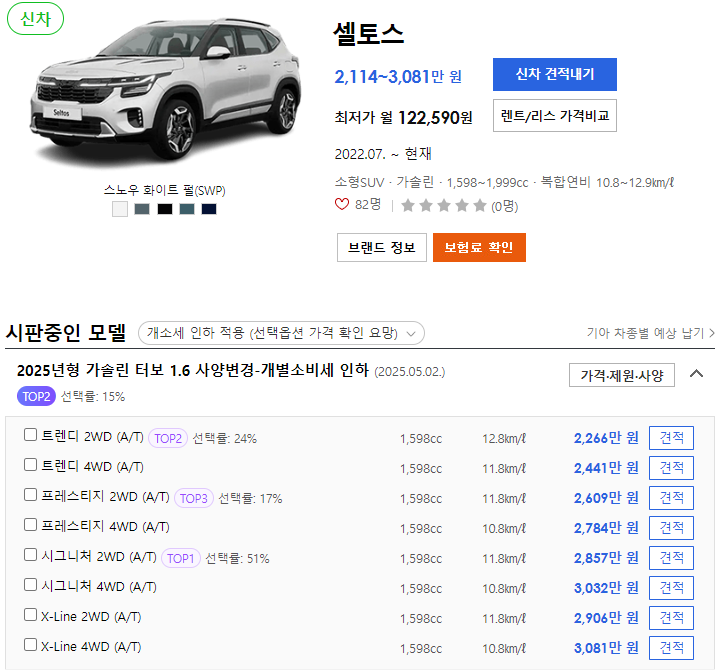The height and width of the screenshot is (671, 723).
Task: Open the 개소세 인하 적용 dropdown
Action: click(x=281, y=333)
